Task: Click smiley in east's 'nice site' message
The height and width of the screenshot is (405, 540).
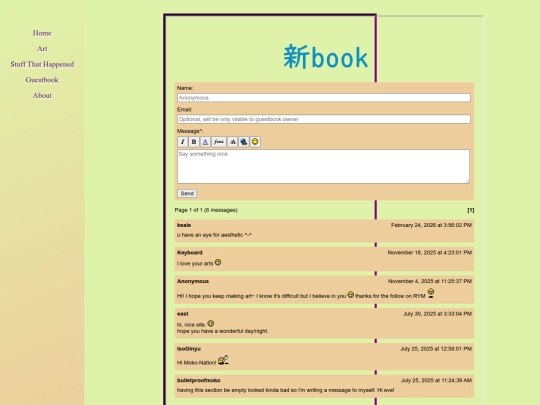Action: coord(210,323)
